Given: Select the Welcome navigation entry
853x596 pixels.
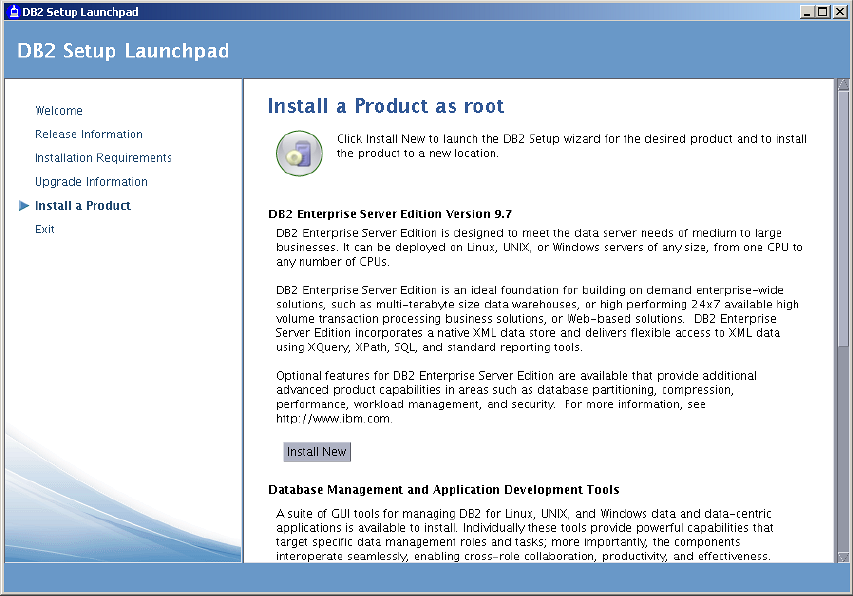Looking at the screenshot, I should tap(59, 110).
